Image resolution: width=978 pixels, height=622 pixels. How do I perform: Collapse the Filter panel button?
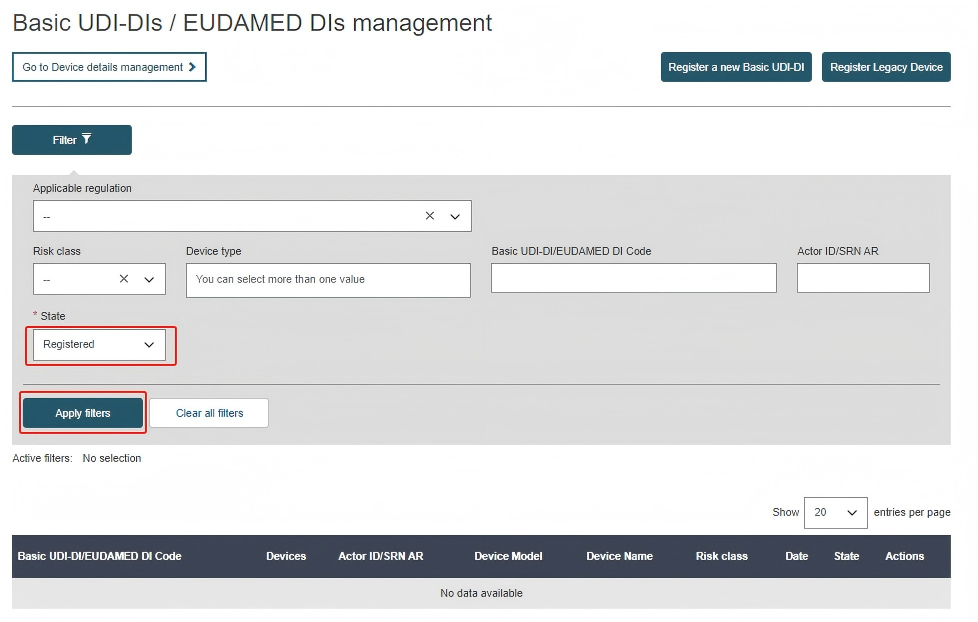72,140
